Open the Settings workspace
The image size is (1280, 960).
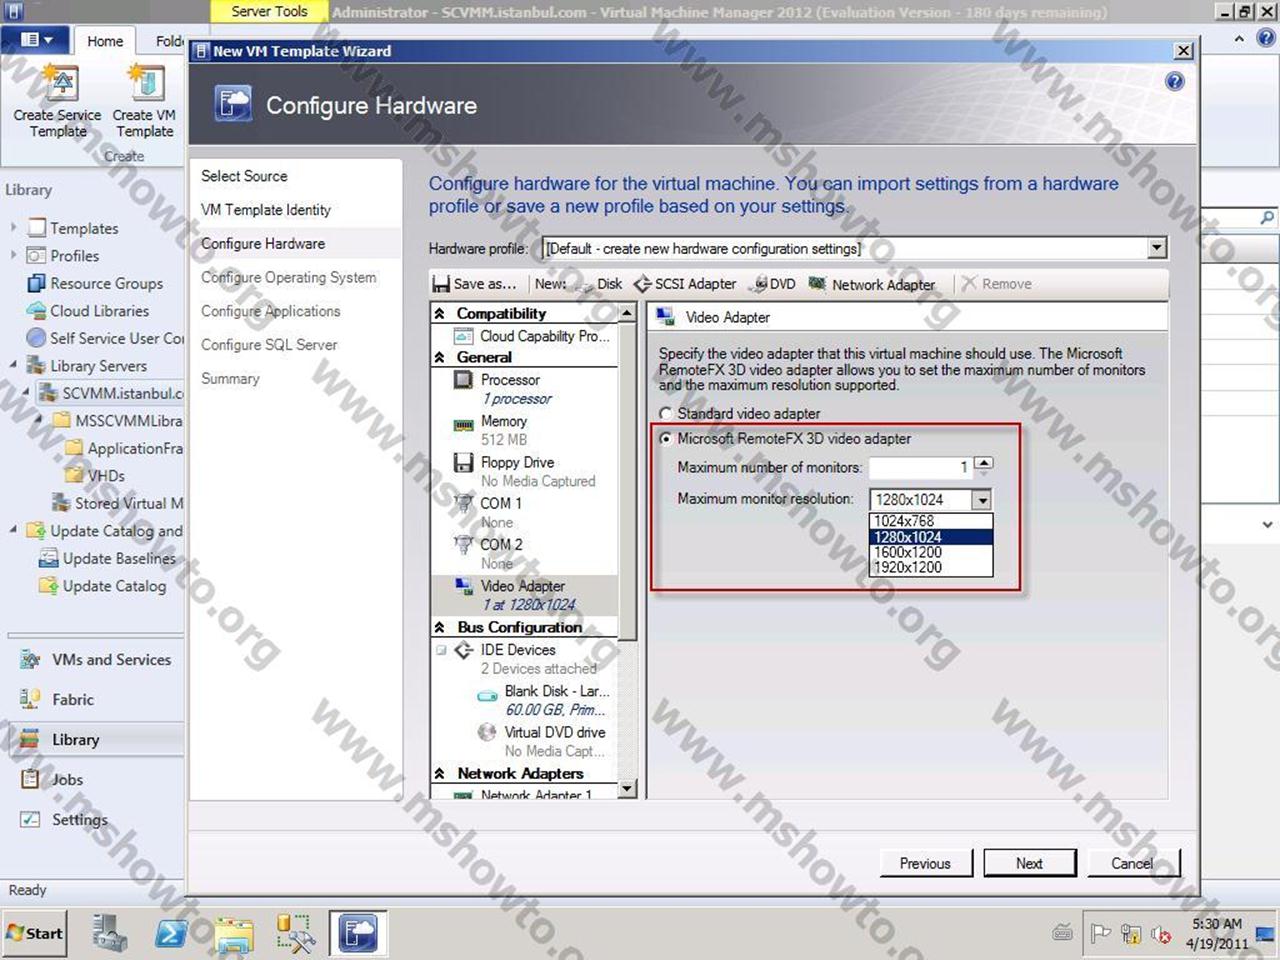pos(79,820)
